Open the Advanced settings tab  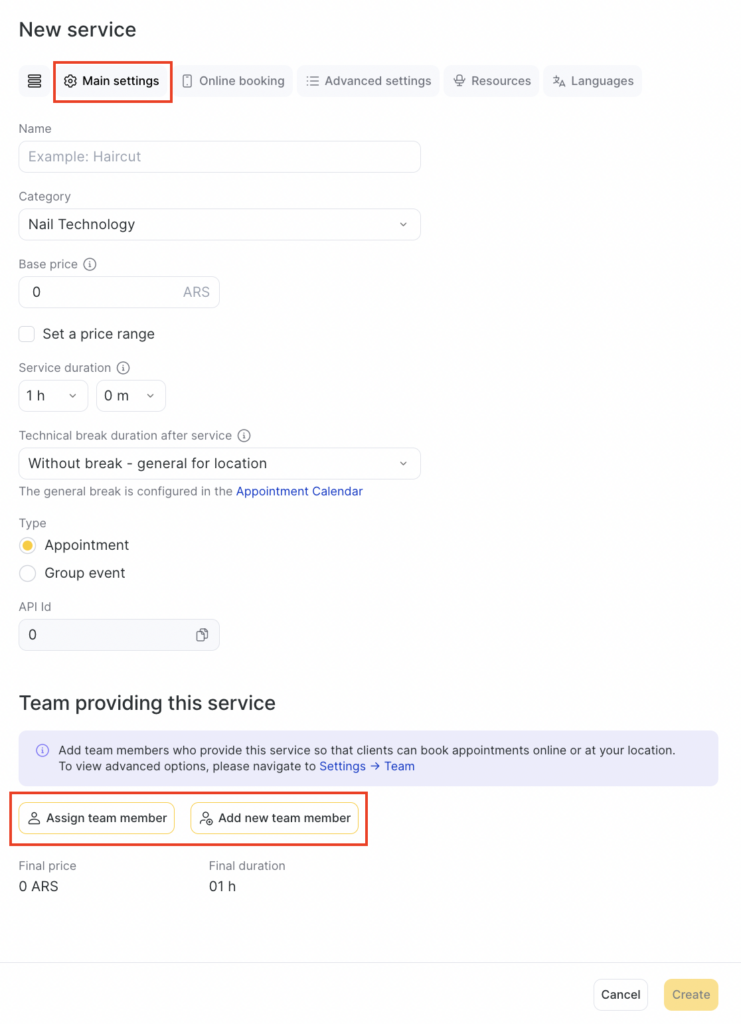point(368,81)
